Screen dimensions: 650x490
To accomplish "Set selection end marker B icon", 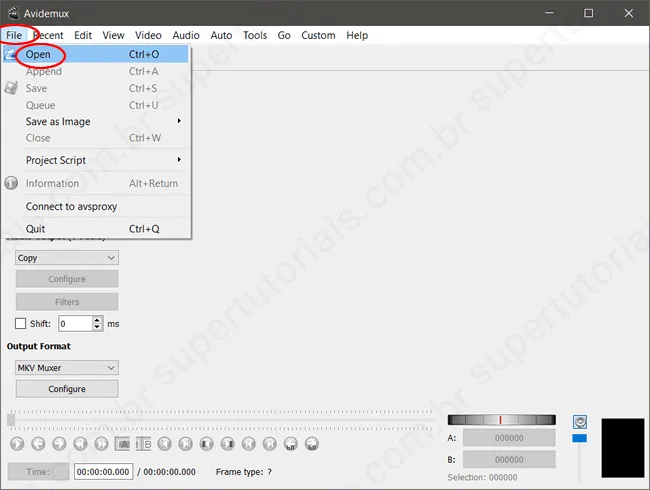I will pos(144,443).
